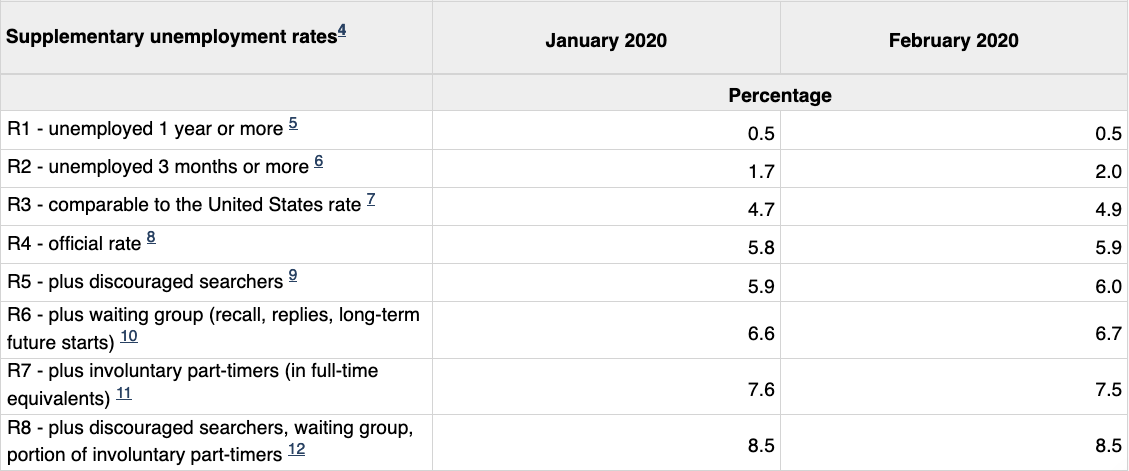Open footnote 5 on R1 row
Screen dimensions: 1129x471
[293, 124]
